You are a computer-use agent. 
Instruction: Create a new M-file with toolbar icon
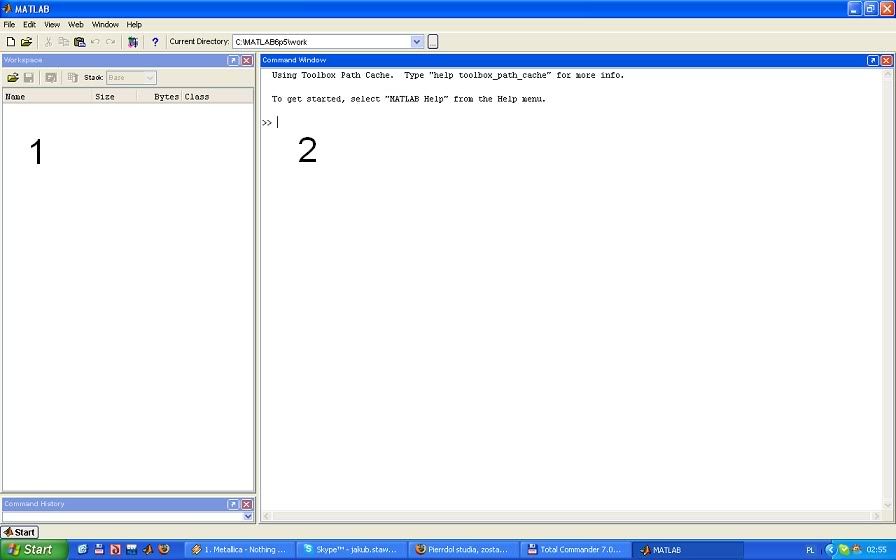pos(10,42)
